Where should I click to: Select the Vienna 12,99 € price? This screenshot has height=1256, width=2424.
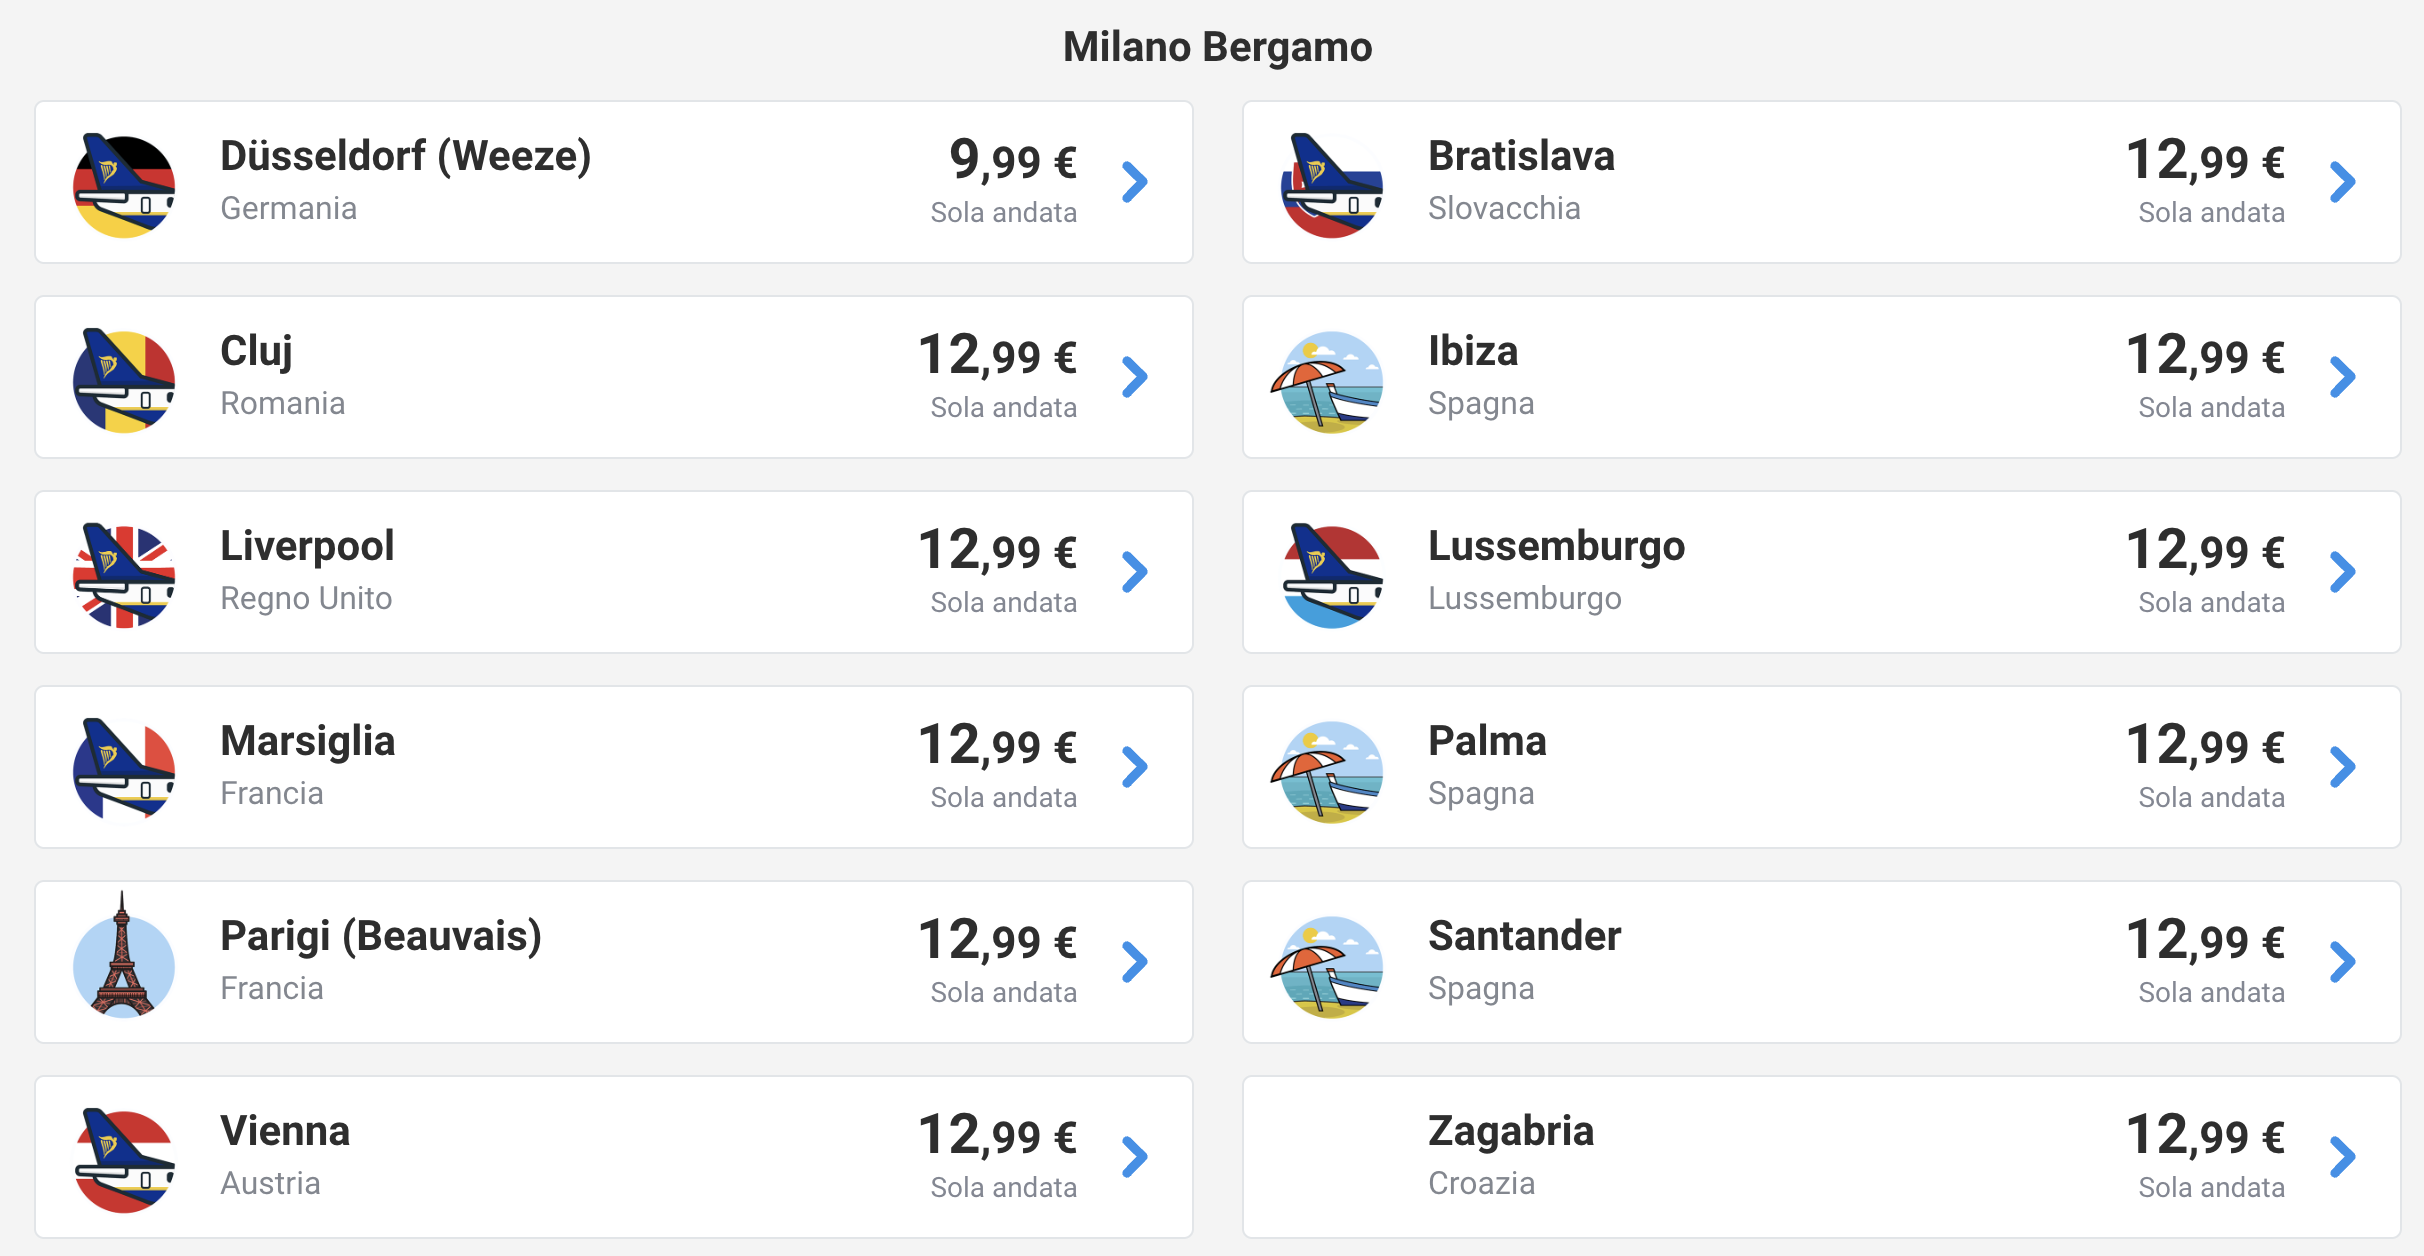[997, 1135]
